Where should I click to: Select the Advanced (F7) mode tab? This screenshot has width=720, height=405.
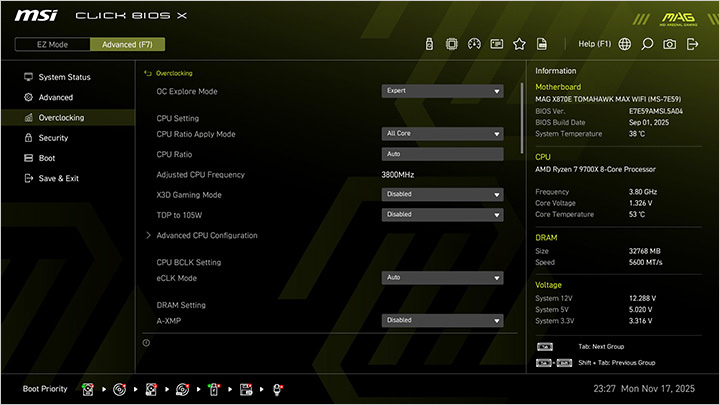coord(127,45)
